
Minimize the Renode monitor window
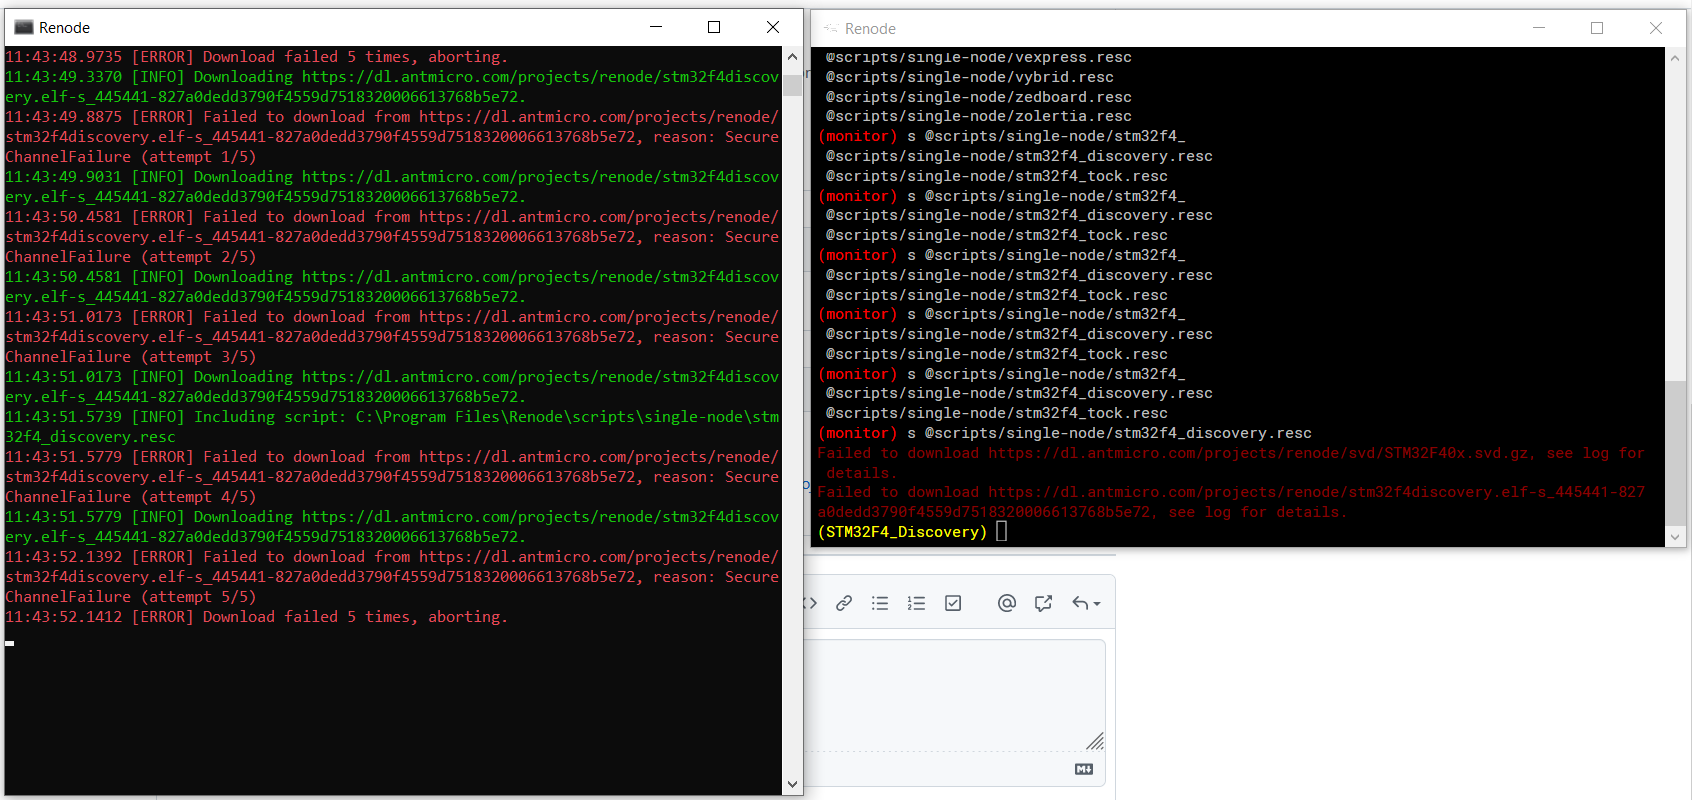click(1539, 28)
